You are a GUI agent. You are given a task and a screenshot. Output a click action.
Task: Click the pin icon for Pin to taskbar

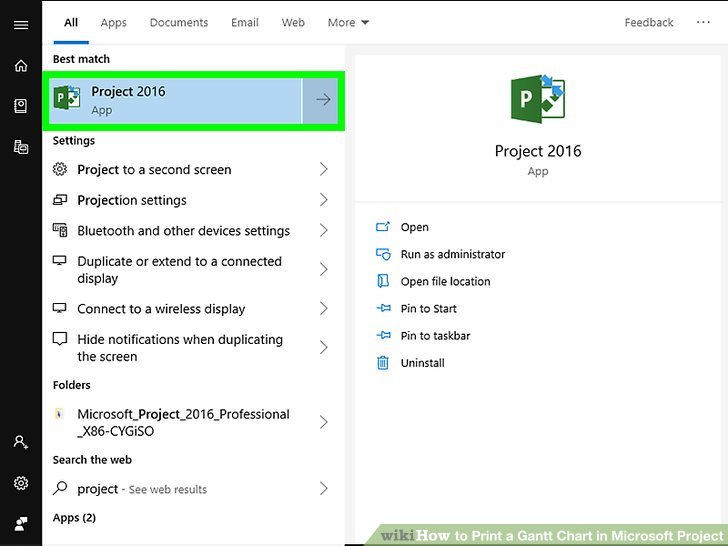click(x=383, y=335)
